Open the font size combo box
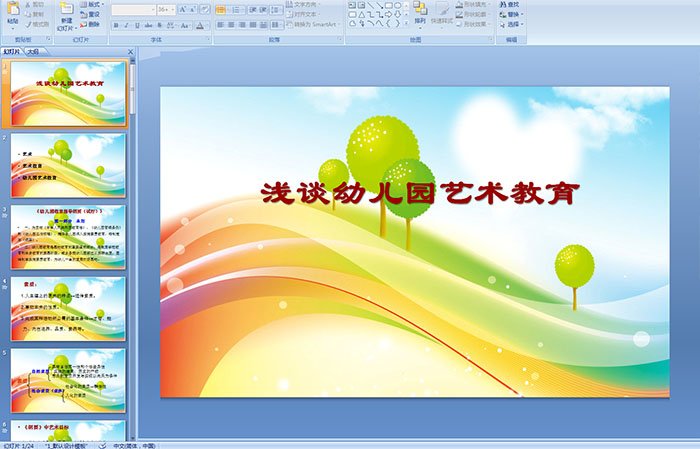The image size is (700, 449). coord(166,10)
